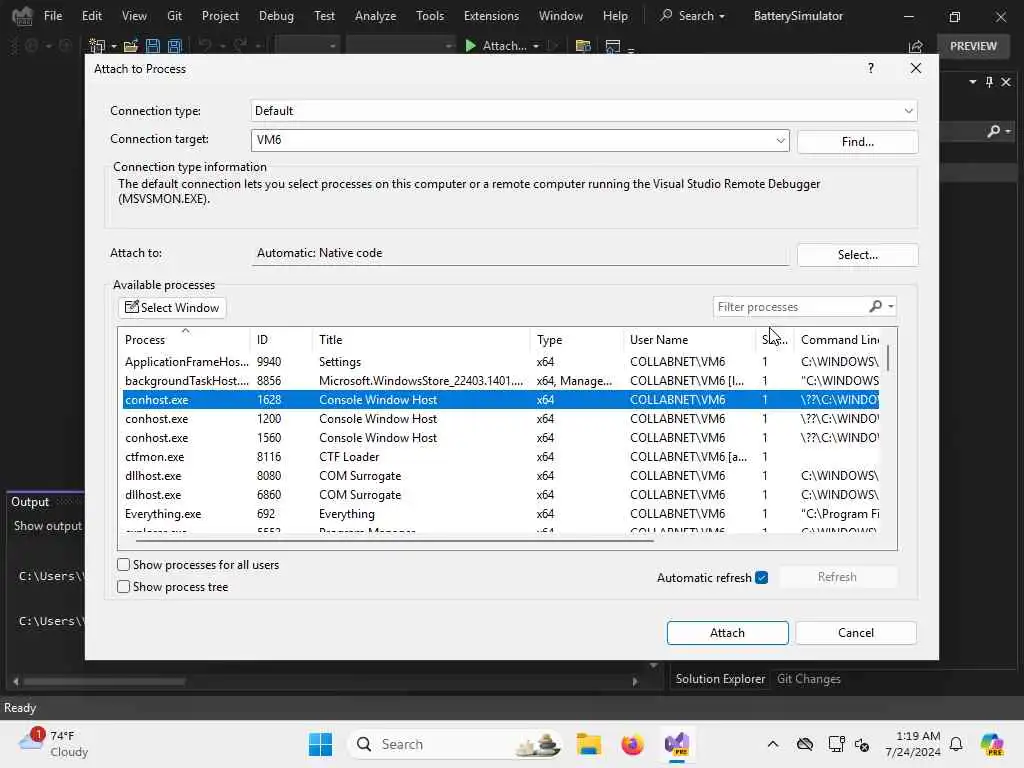Open side panel window position dropdown
This screenshot has width=1024, height=768.
[x=973, y=82]
